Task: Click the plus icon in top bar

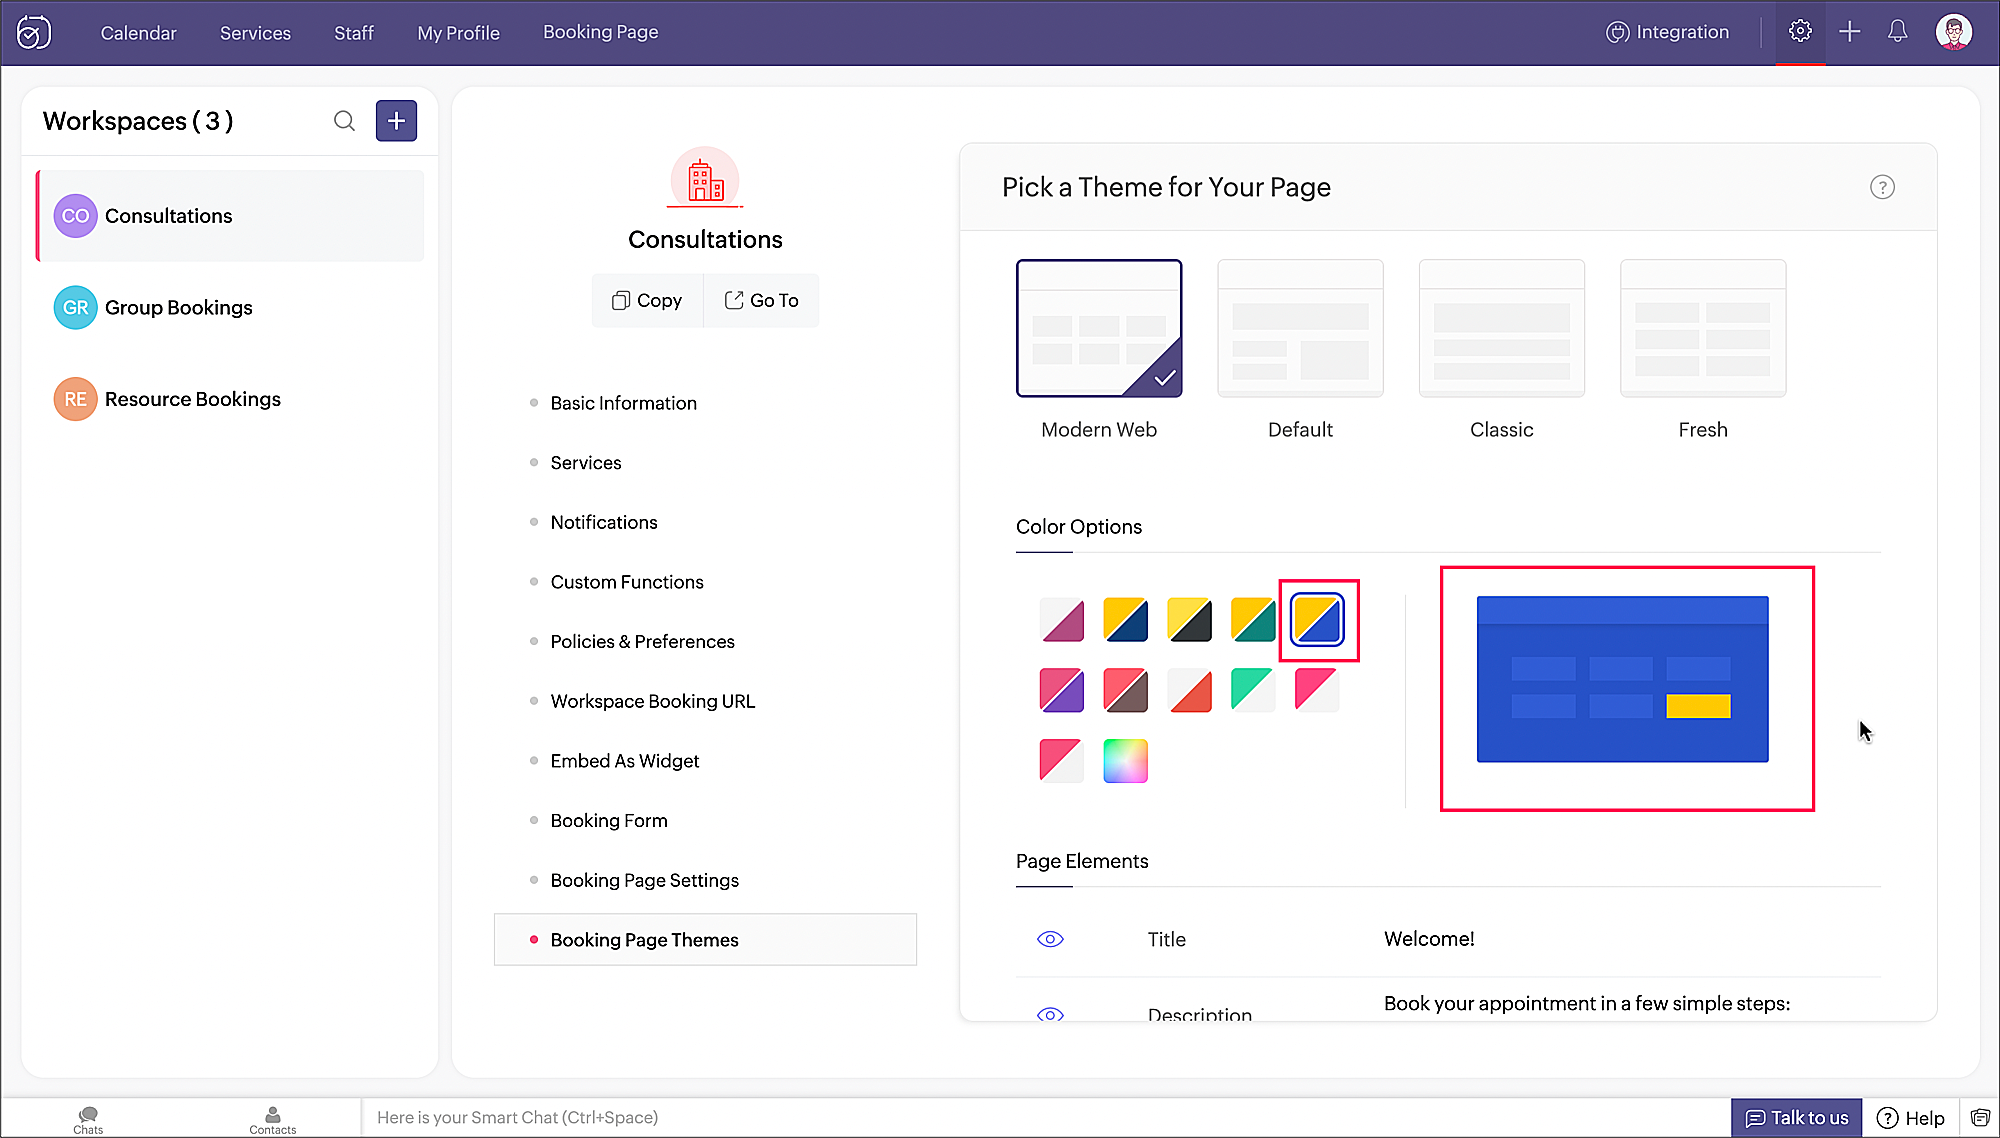Action: pyautogui.click(x=1849, y=32)
